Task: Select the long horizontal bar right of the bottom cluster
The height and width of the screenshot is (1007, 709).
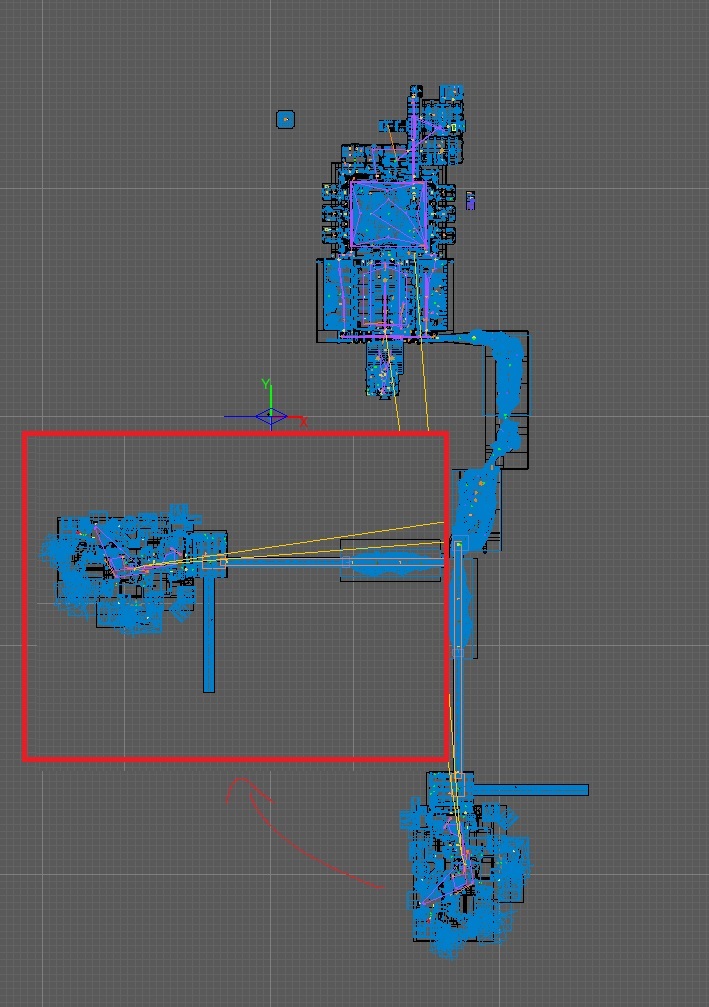Action: (x=530, y=790)
